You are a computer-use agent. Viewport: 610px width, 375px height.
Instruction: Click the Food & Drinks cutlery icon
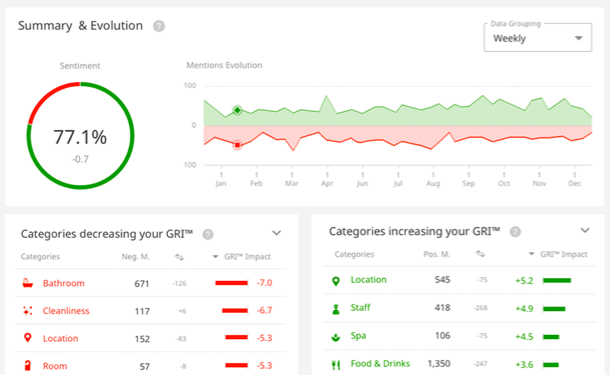pos(336,364)
